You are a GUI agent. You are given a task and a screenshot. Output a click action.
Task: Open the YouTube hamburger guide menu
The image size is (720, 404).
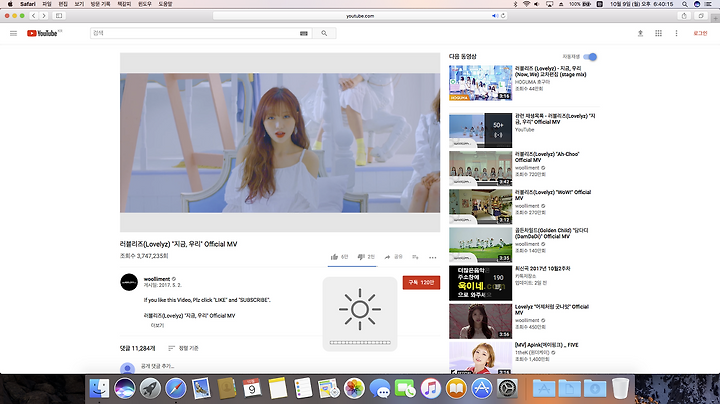click(13, 33)
